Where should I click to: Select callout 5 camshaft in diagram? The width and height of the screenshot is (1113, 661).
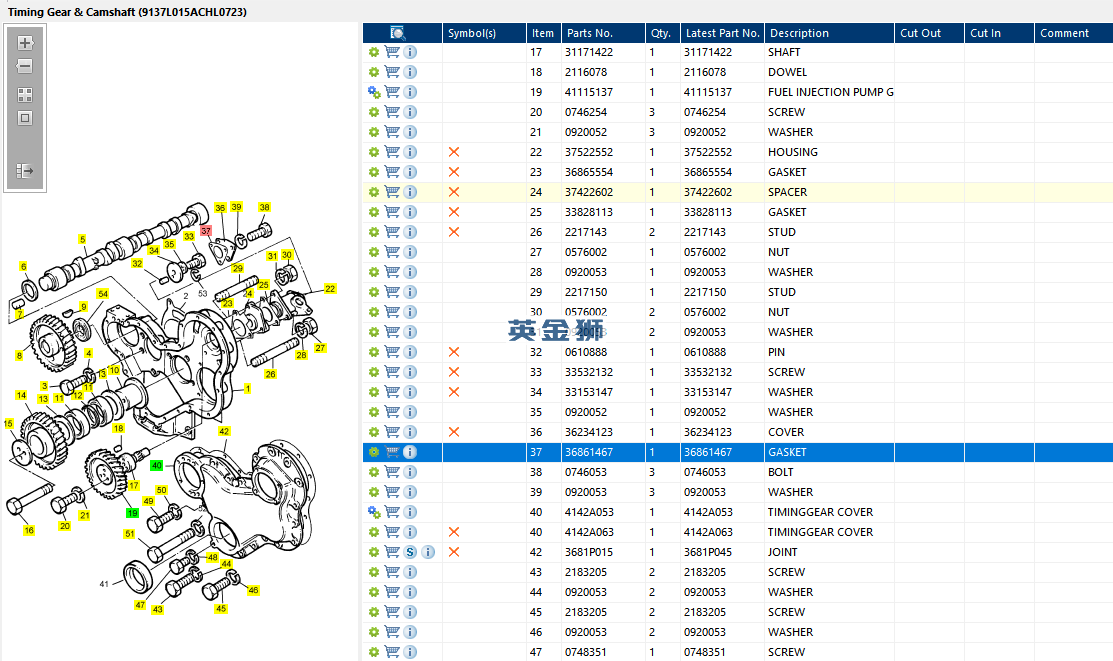[x=82, y=239]
